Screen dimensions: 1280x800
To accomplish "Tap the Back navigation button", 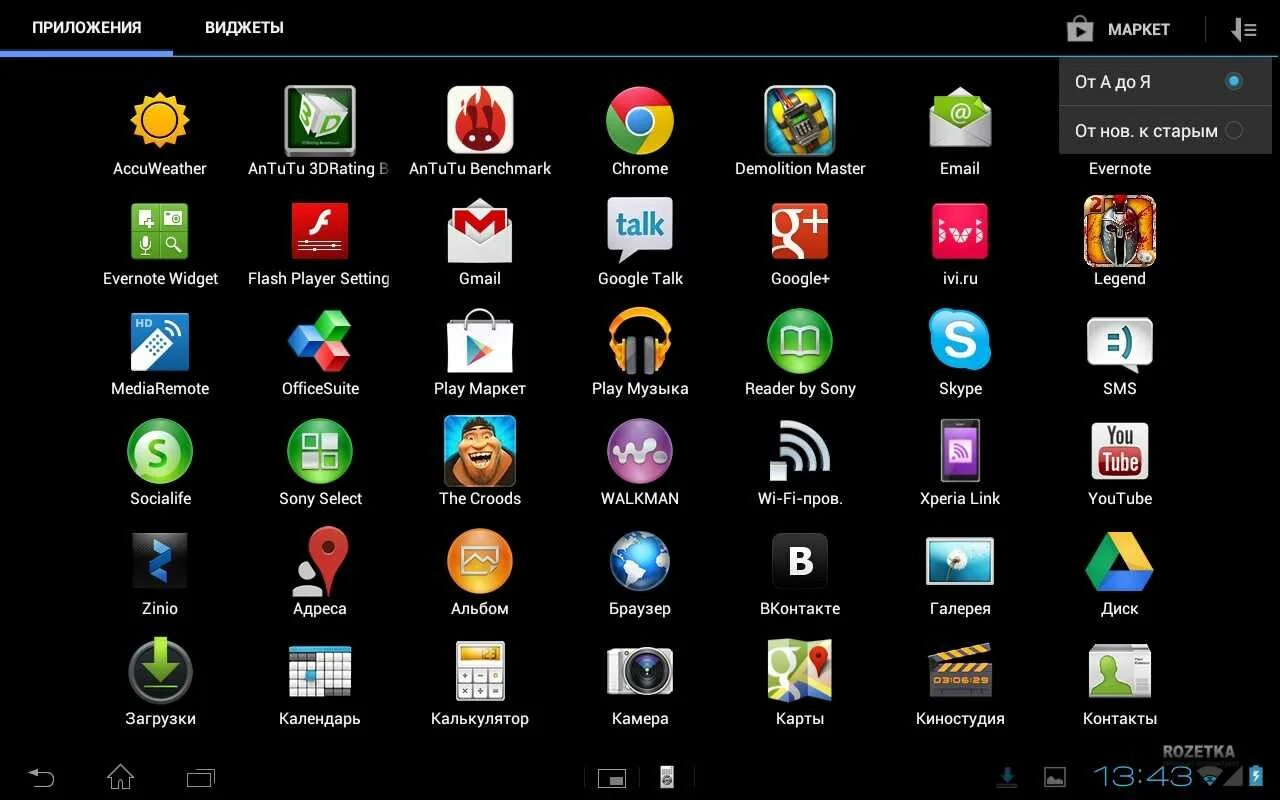I will coord(41,777).
